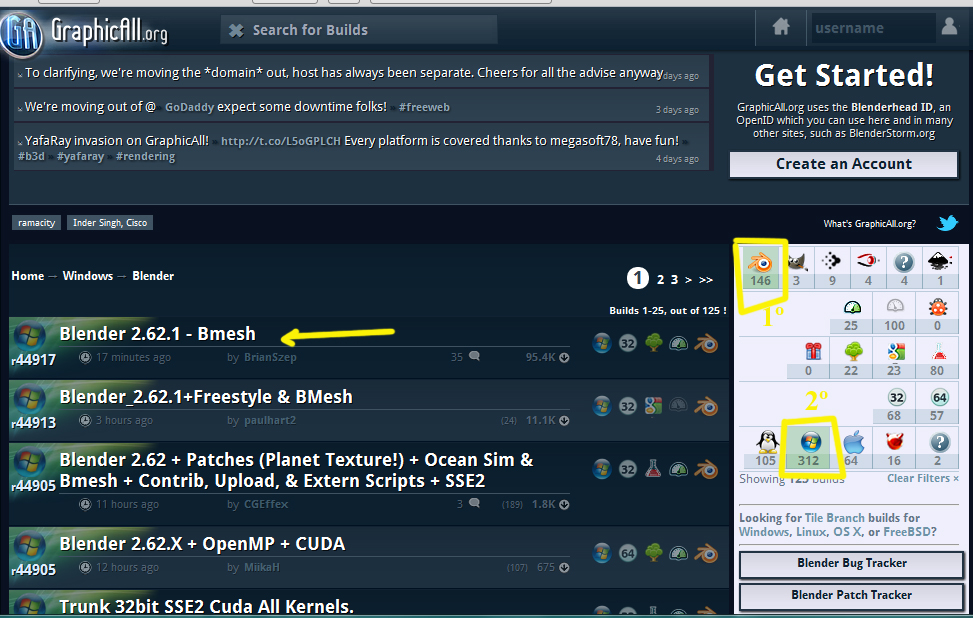Go to next page with > arrow
Image resolution: width=973 pixels, height=618 pixels.
pos(688,280)
